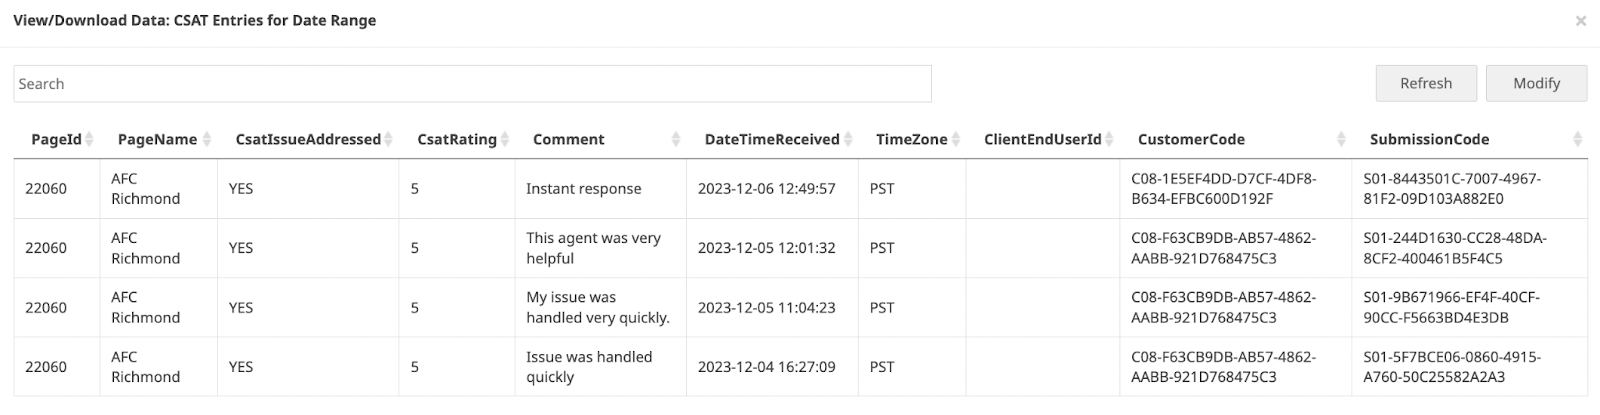1600x415 pixels.
Task: Click the CustomerCode column header label
Action: point(1191,140)
